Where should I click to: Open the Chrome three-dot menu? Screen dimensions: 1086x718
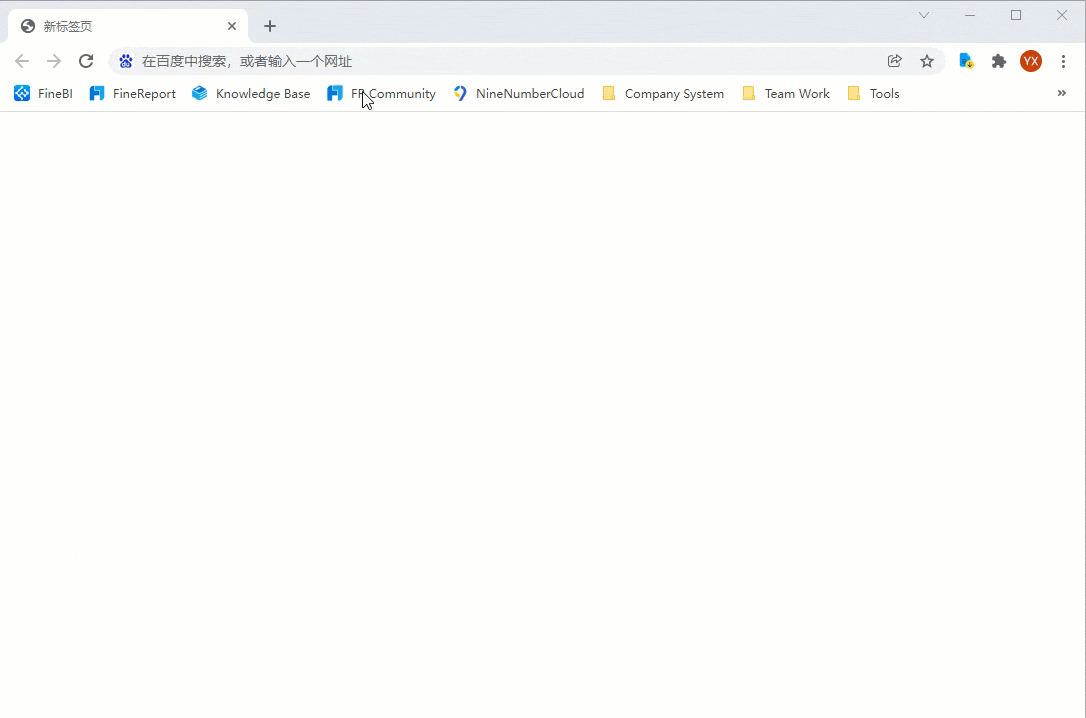1063,61
